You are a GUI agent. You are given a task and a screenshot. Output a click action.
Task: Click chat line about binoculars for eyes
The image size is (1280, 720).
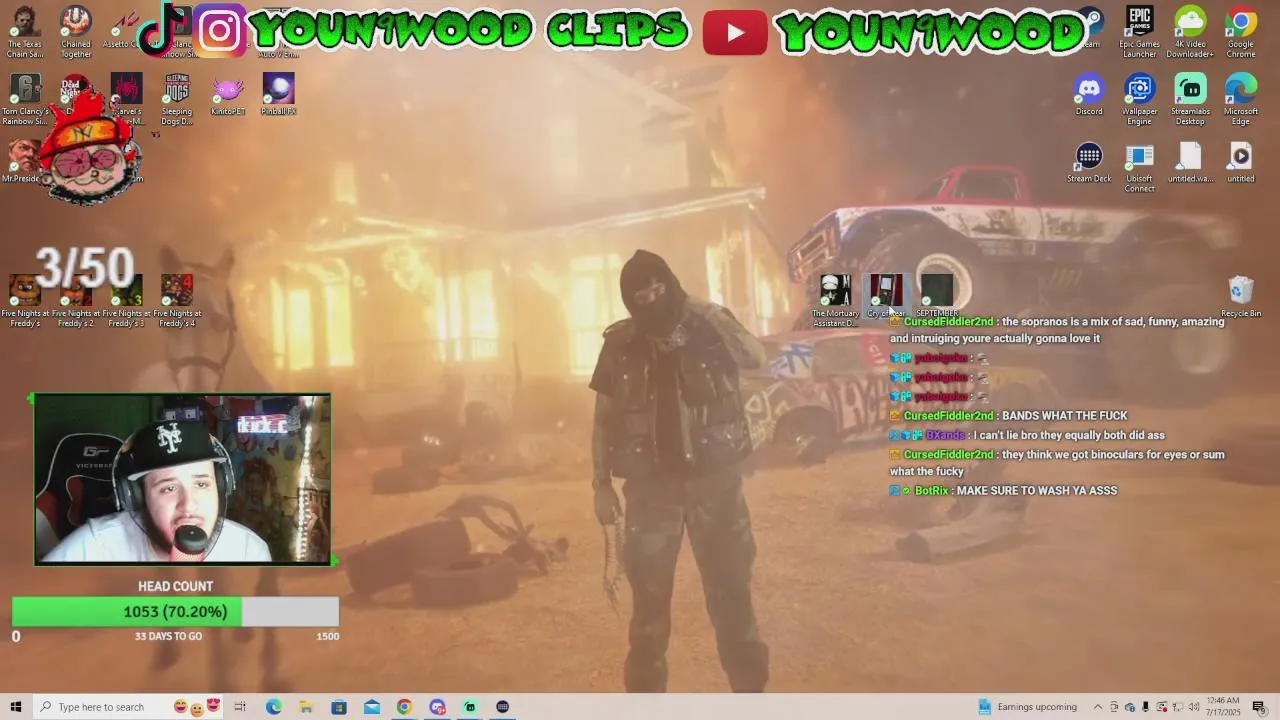pyautogui.click(x=1057, y=463)
